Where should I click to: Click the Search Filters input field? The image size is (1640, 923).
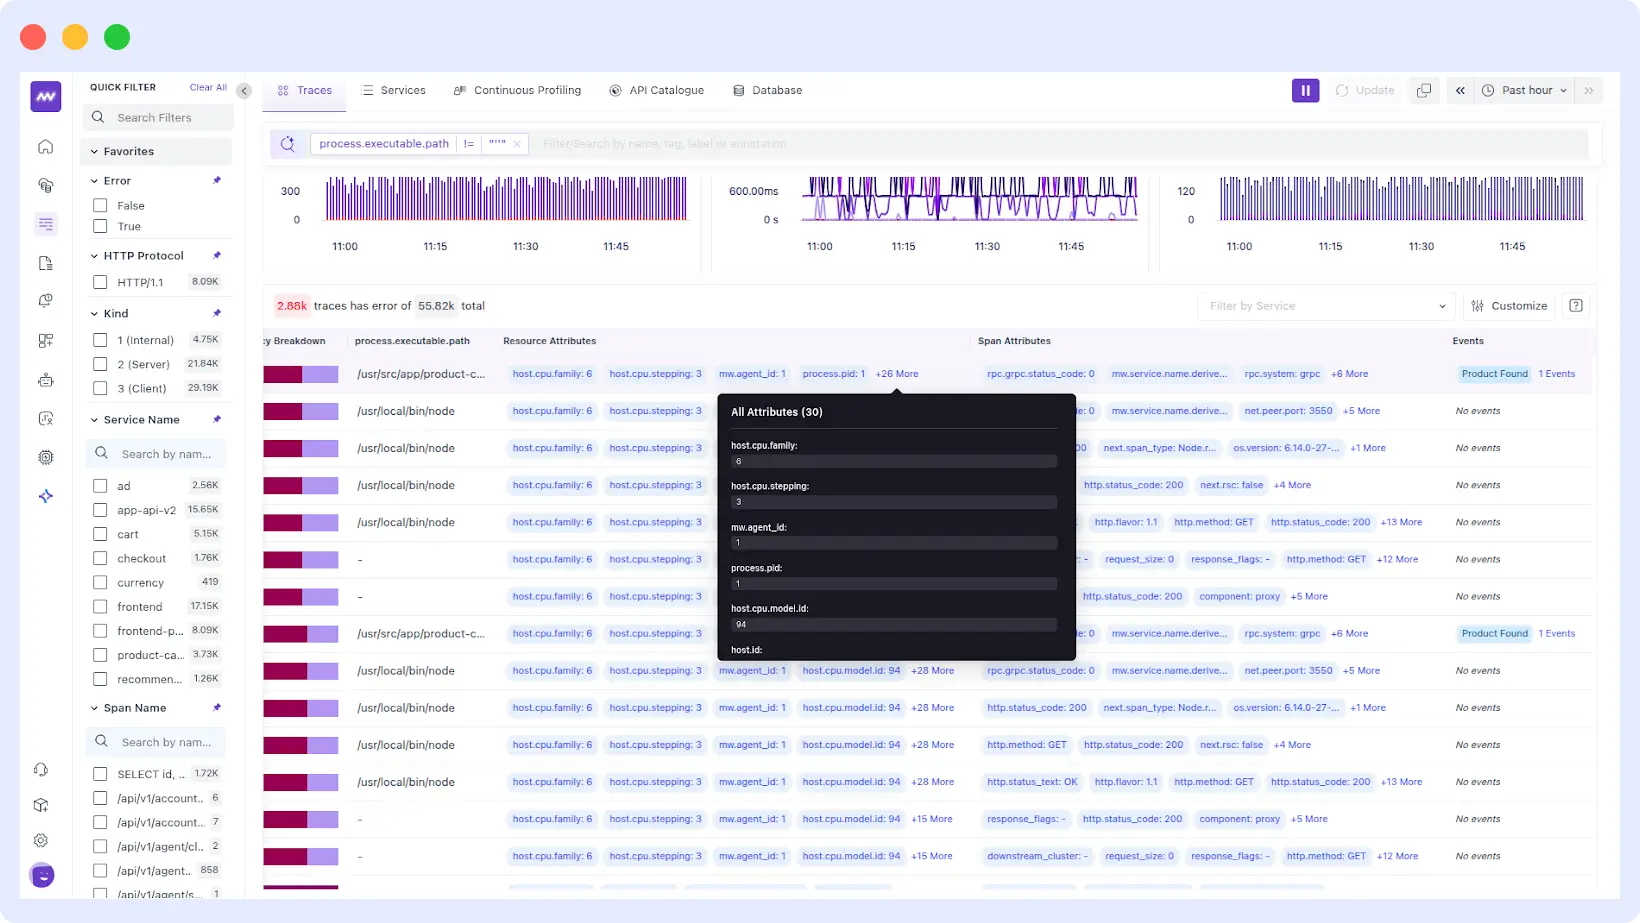tap(159, 117)
